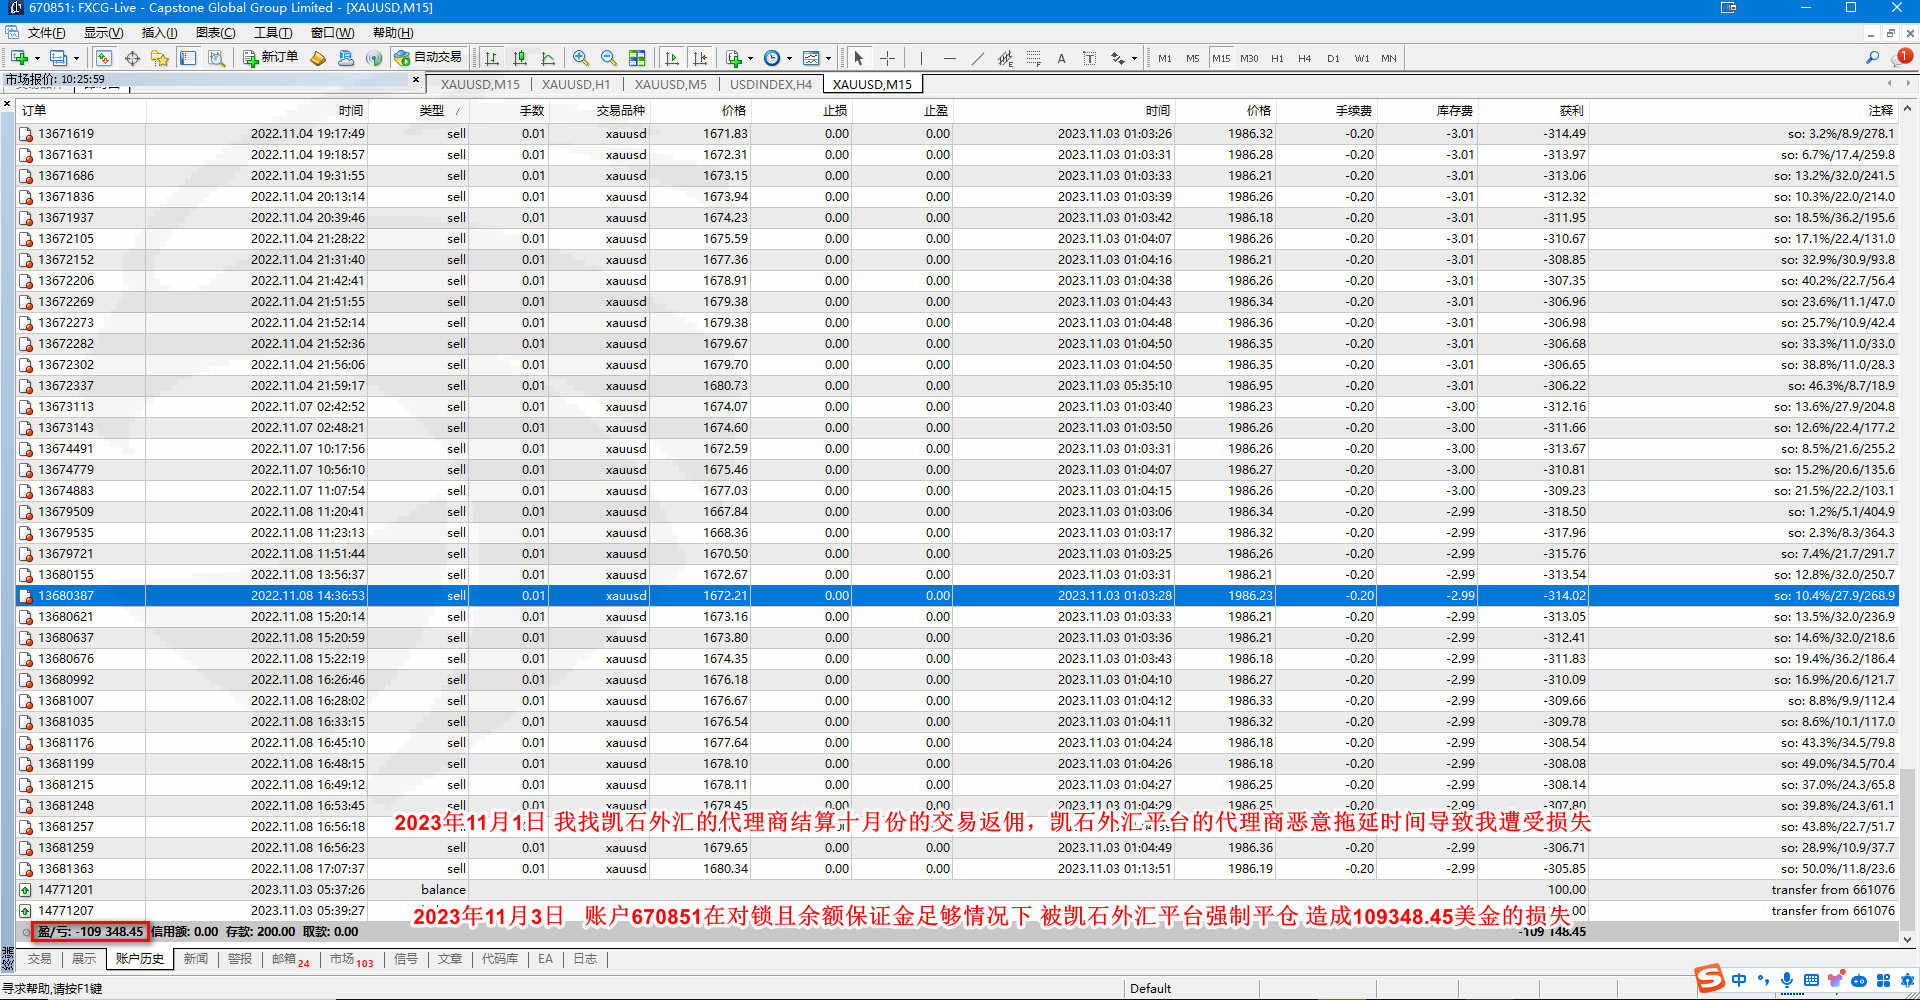Switch timeframe to M5
The image size is (1920, 1000).
[1193, 58]
